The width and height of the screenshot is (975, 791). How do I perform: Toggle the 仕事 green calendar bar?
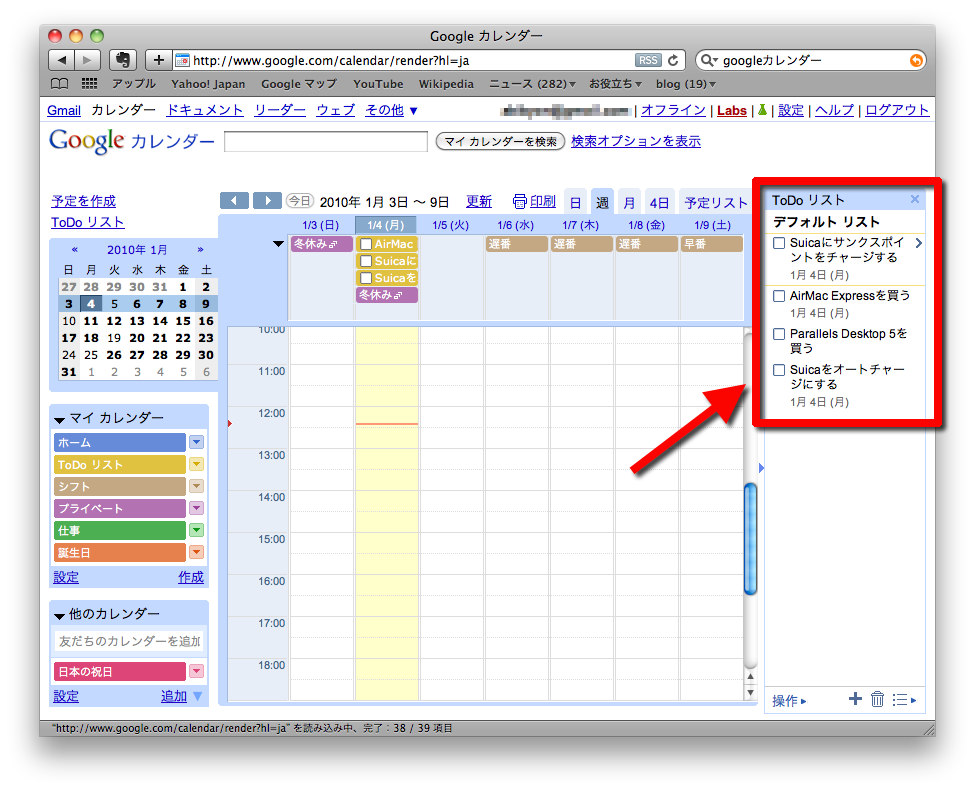click(120, 530)
